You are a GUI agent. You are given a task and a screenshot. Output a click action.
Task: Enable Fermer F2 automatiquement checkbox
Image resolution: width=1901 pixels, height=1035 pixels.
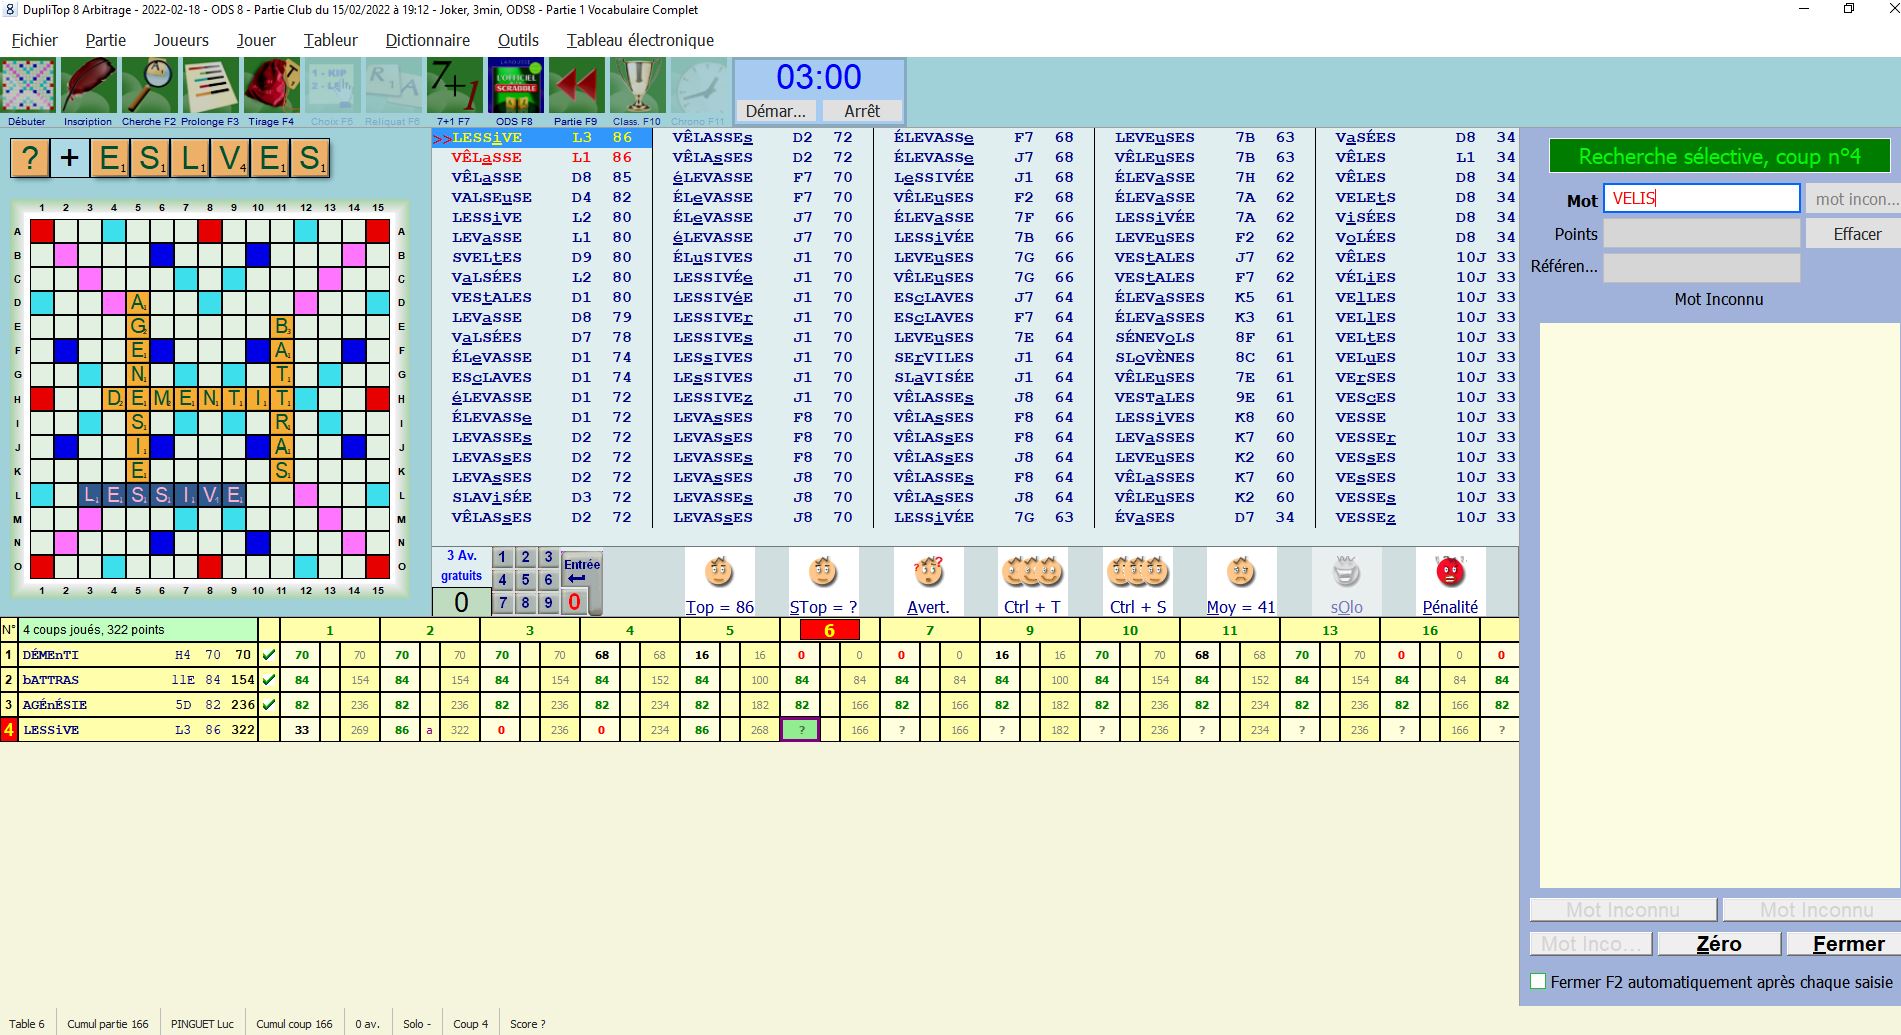click(1539, 981)
